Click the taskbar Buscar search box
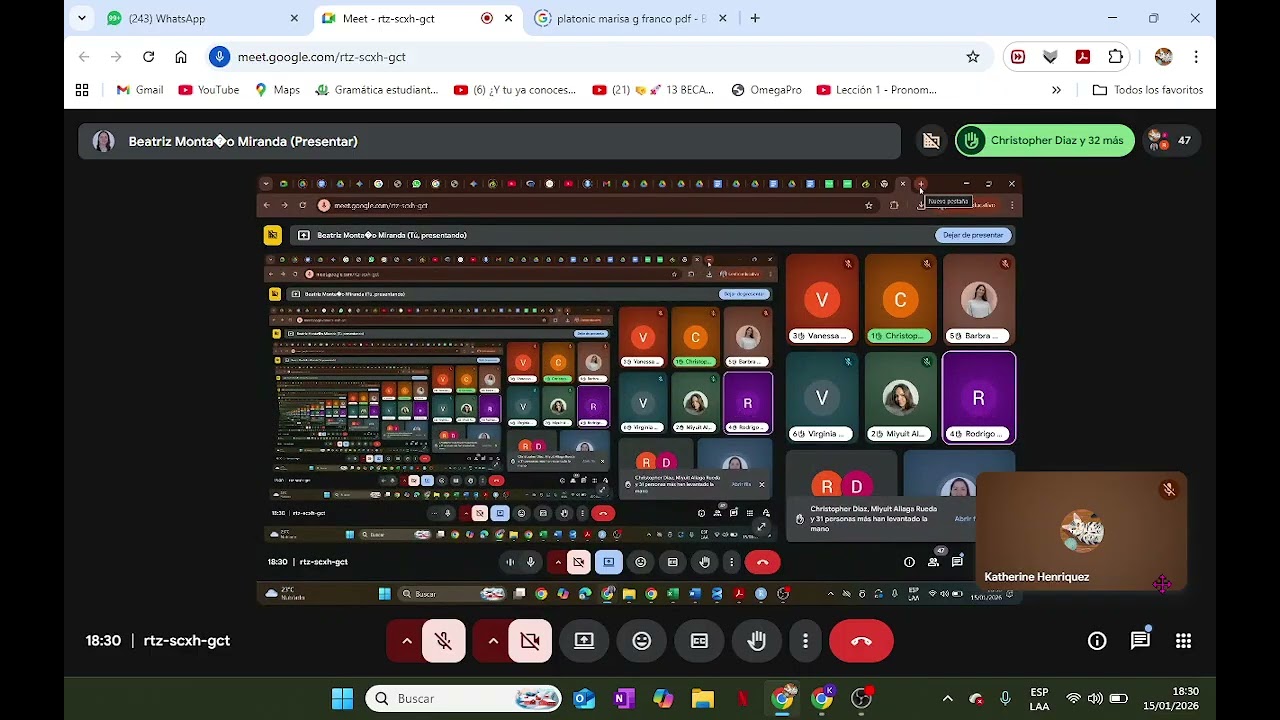 coord(464,698)
